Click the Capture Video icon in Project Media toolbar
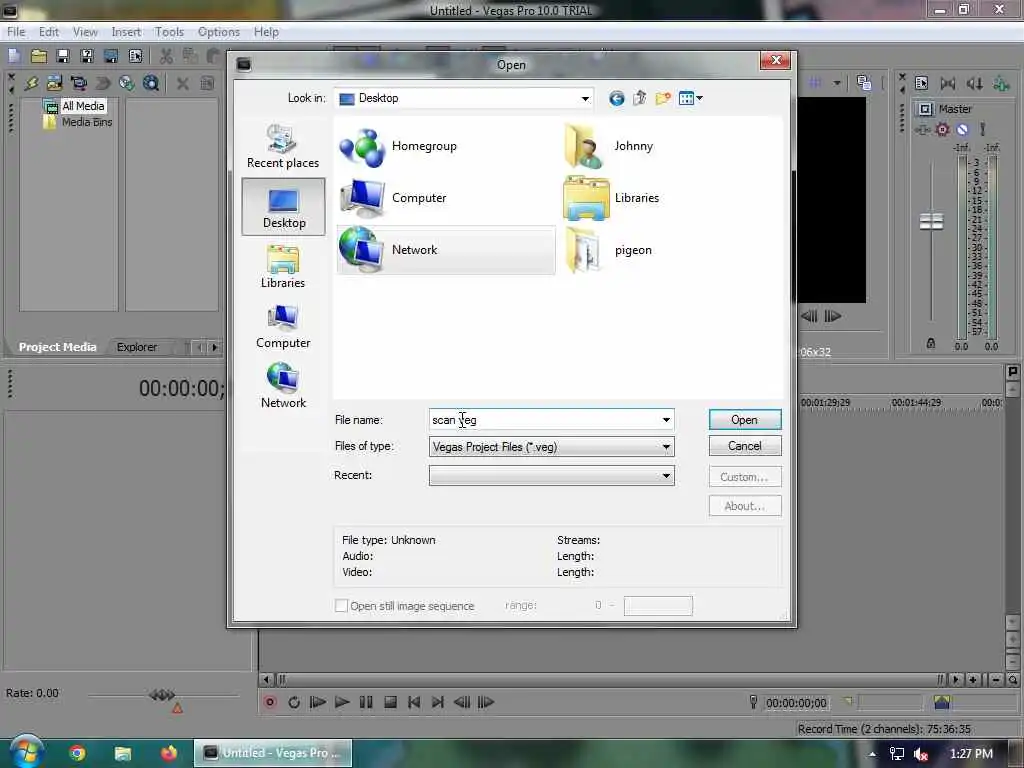Screen dimensions: 1024x768 [78, 83]
